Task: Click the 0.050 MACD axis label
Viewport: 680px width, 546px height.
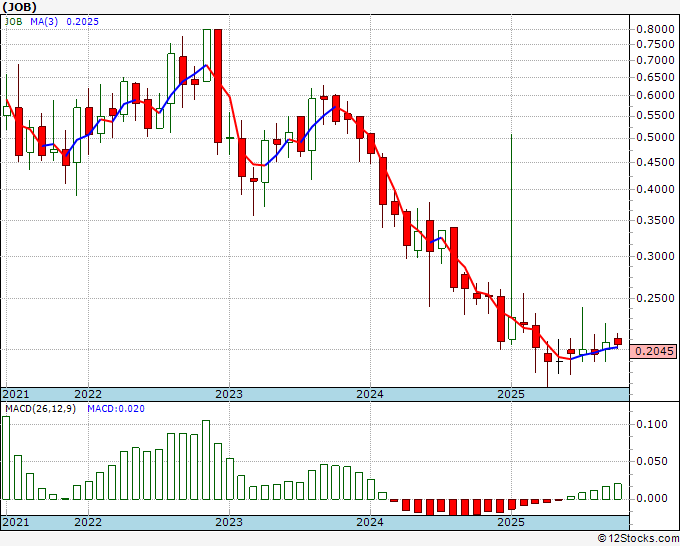Action: point(652,461)
